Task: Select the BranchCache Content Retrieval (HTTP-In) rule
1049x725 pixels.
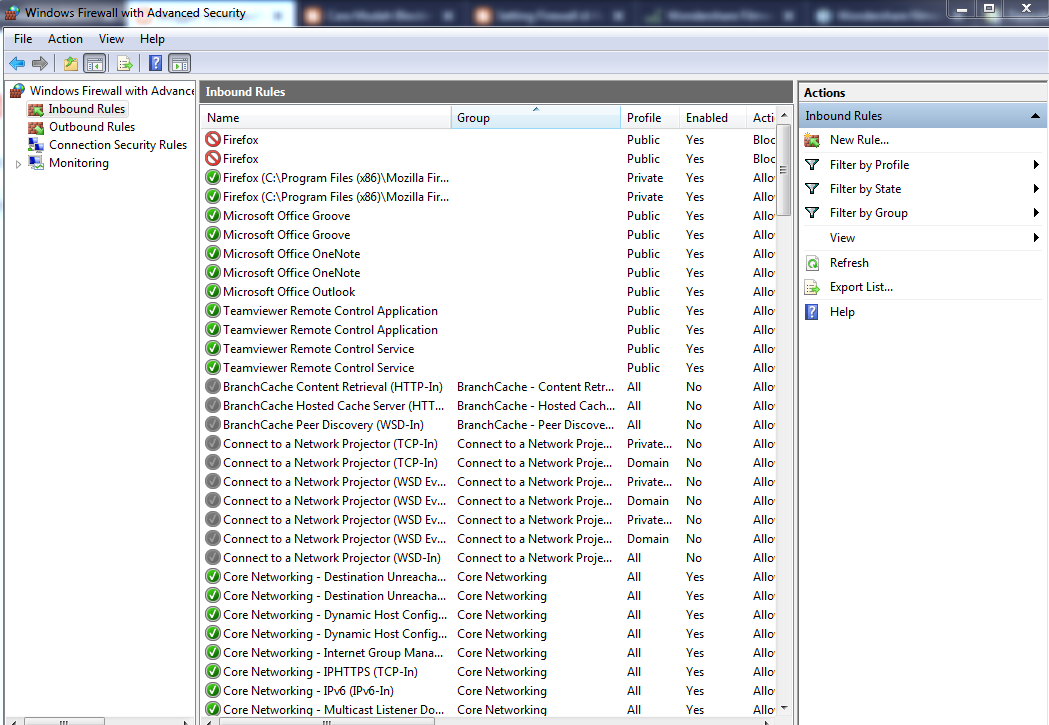Action: pyautogui.click(x=490, y=387)
